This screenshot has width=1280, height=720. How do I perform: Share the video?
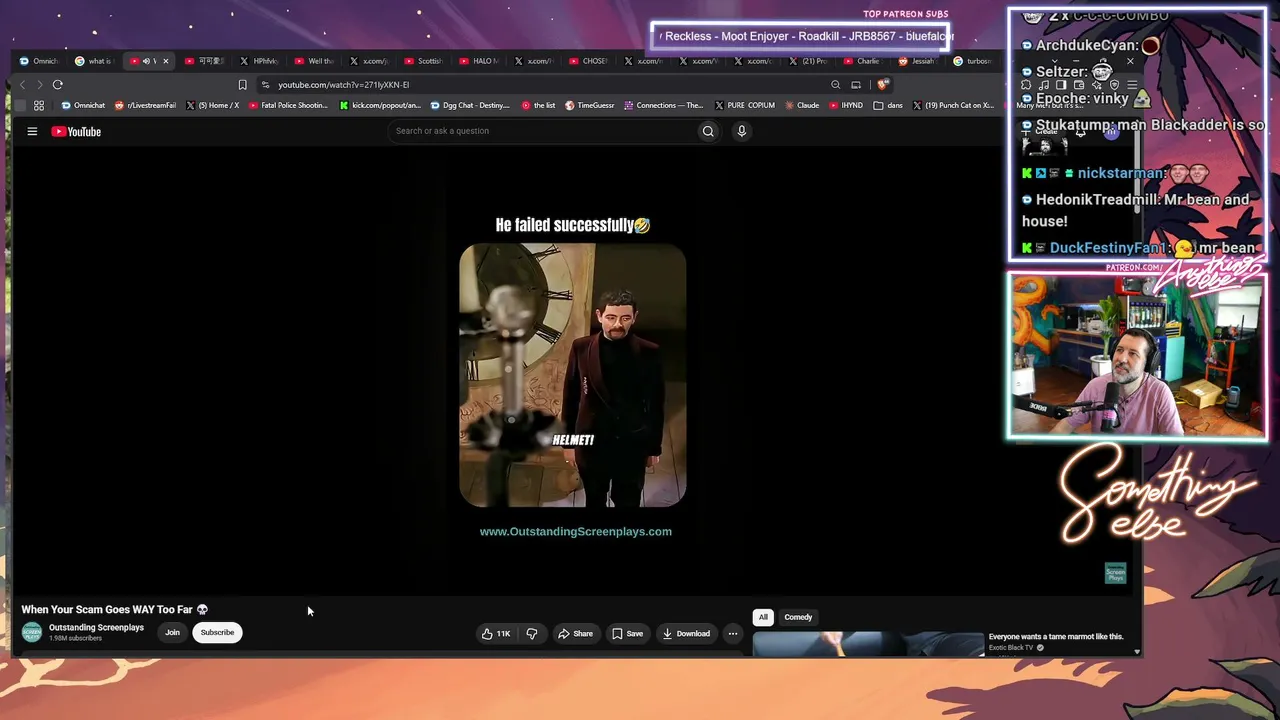tap(576, 633)
